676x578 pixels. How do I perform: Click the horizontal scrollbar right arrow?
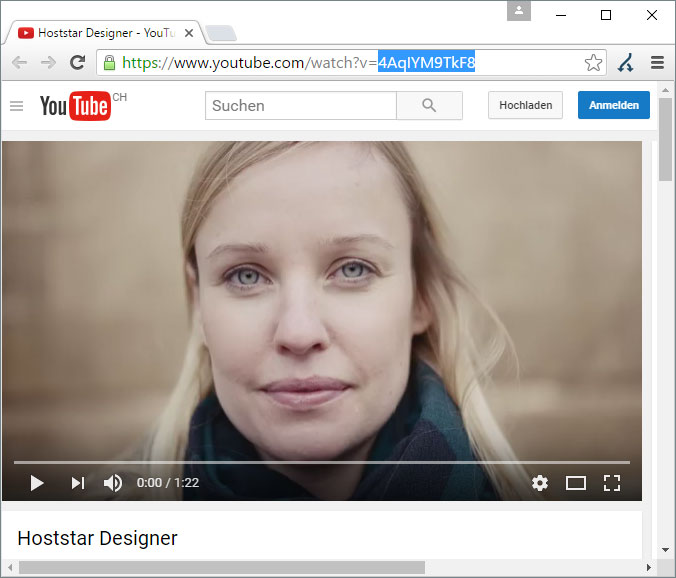[x=649, y=568]
